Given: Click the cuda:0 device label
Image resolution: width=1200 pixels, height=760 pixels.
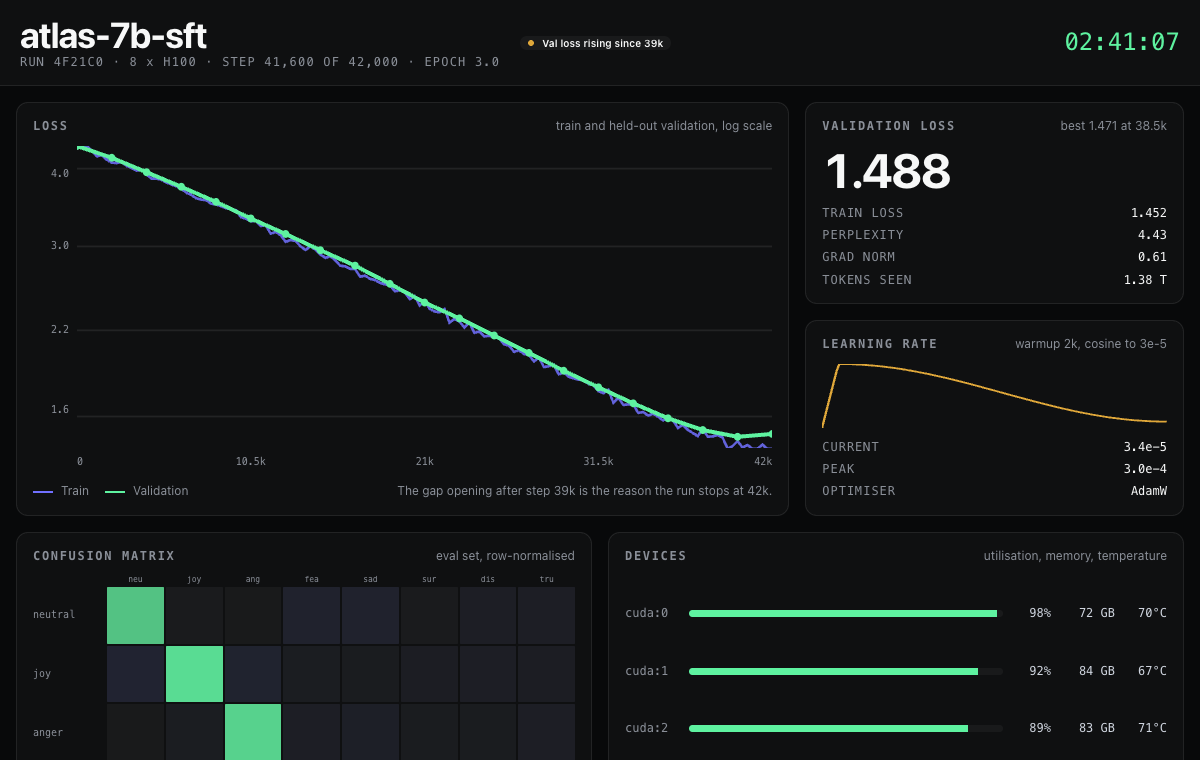Looking at the screenshot, I should click(646, 613).
